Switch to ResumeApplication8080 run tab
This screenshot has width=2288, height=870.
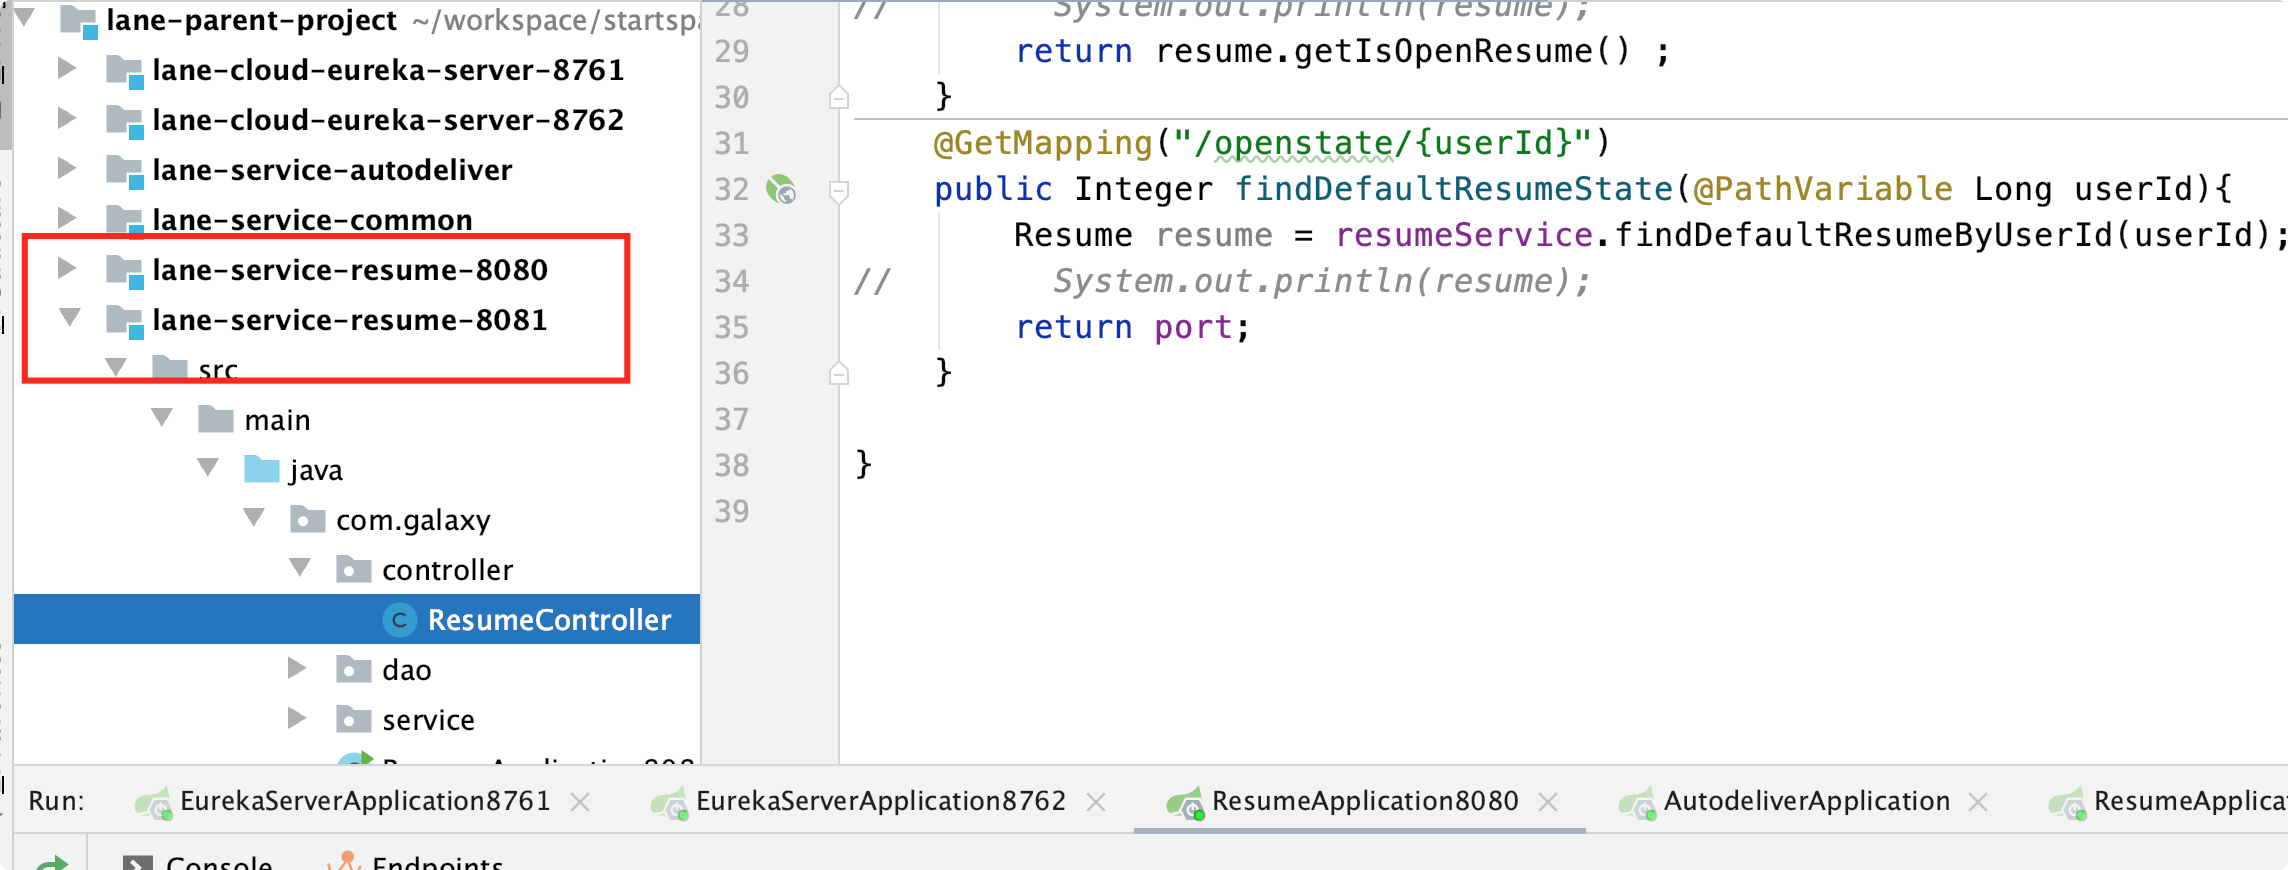(x=1365, y=801)
